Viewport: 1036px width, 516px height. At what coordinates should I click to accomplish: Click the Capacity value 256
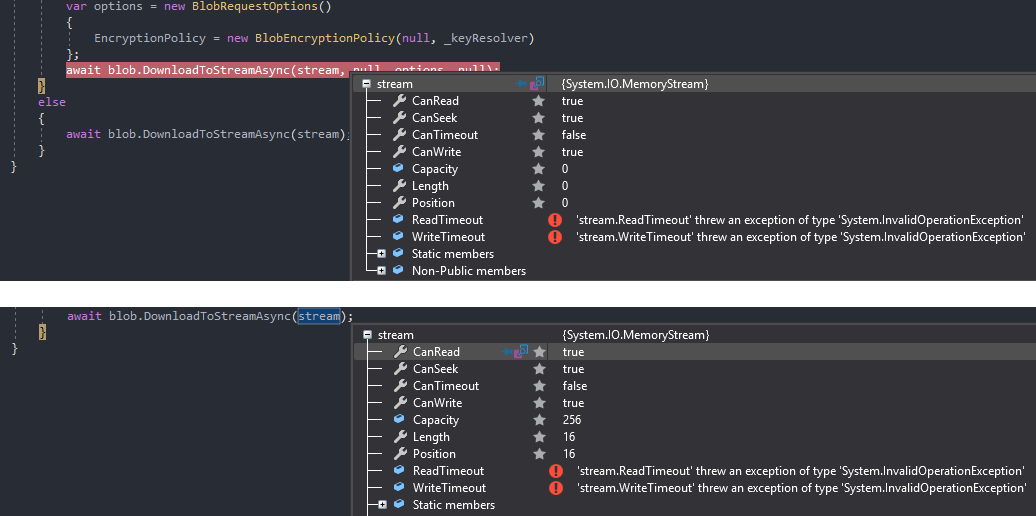(572, 420)
